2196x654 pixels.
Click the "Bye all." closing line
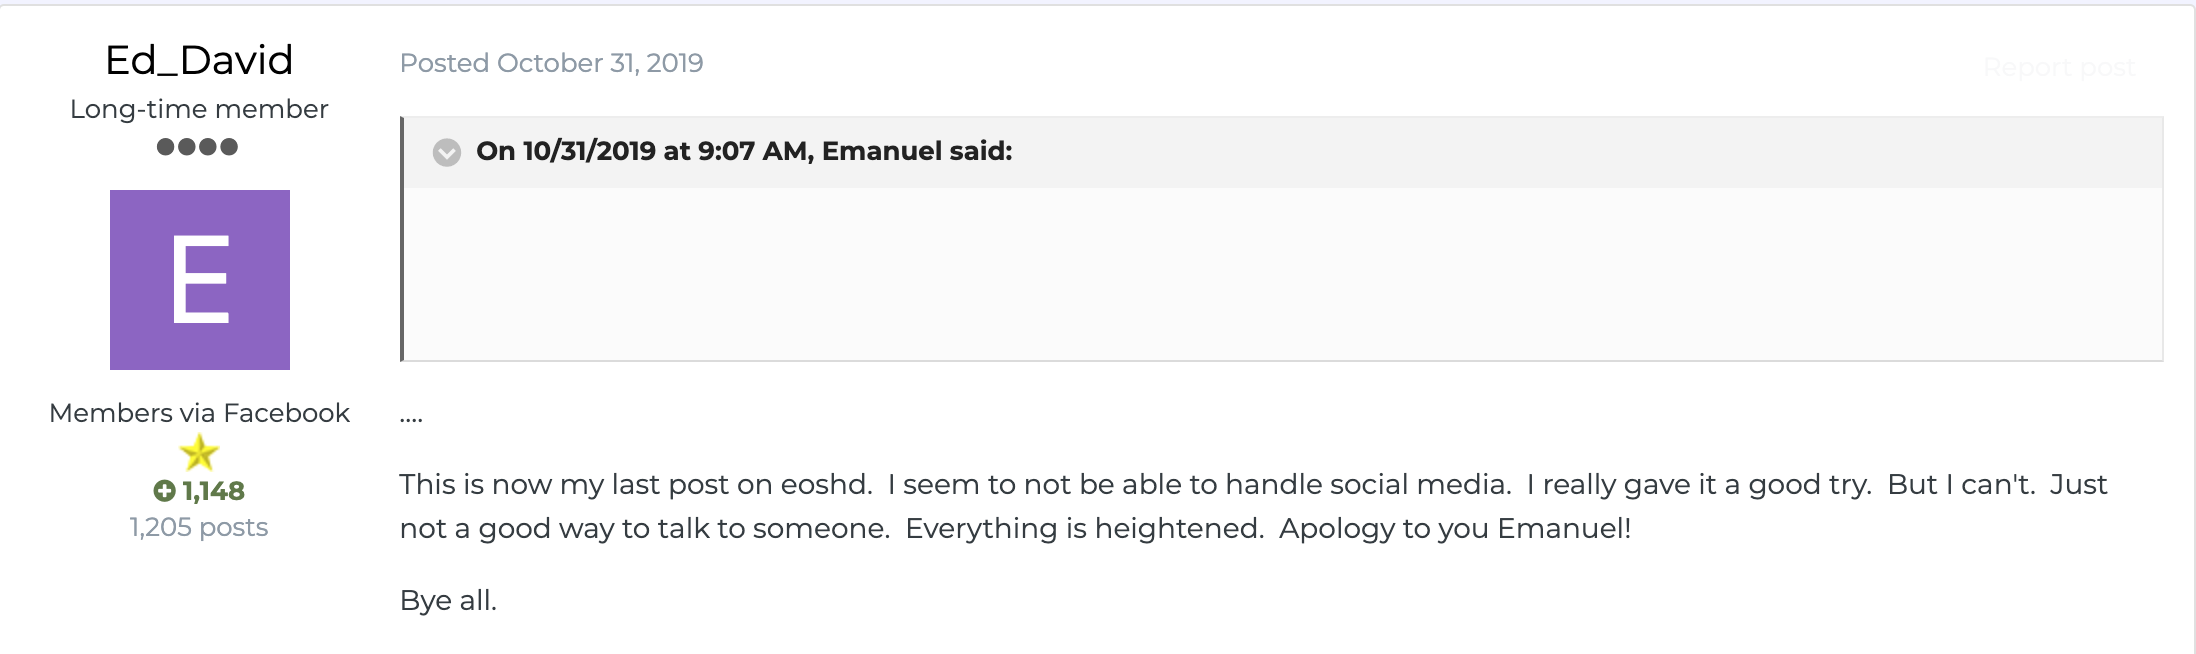pos(448,600)
